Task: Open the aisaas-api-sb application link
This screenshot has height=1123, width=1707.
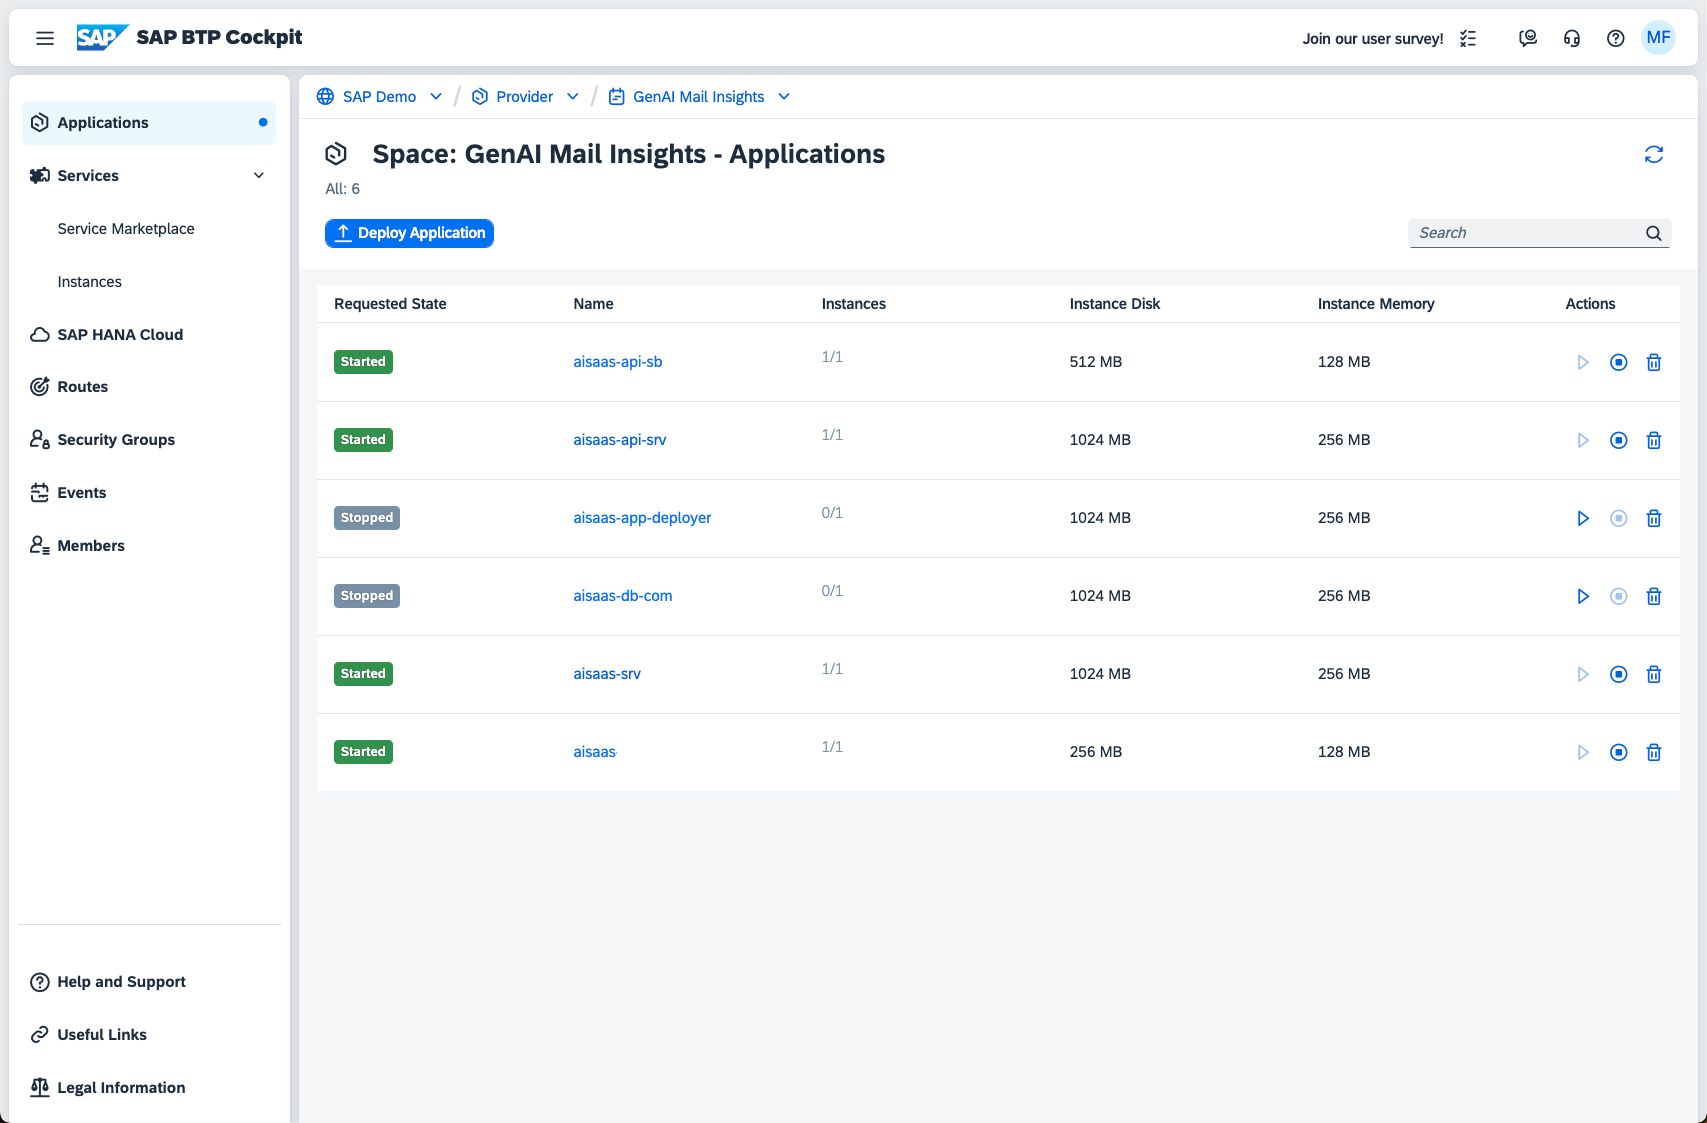Action: [618, 362]
